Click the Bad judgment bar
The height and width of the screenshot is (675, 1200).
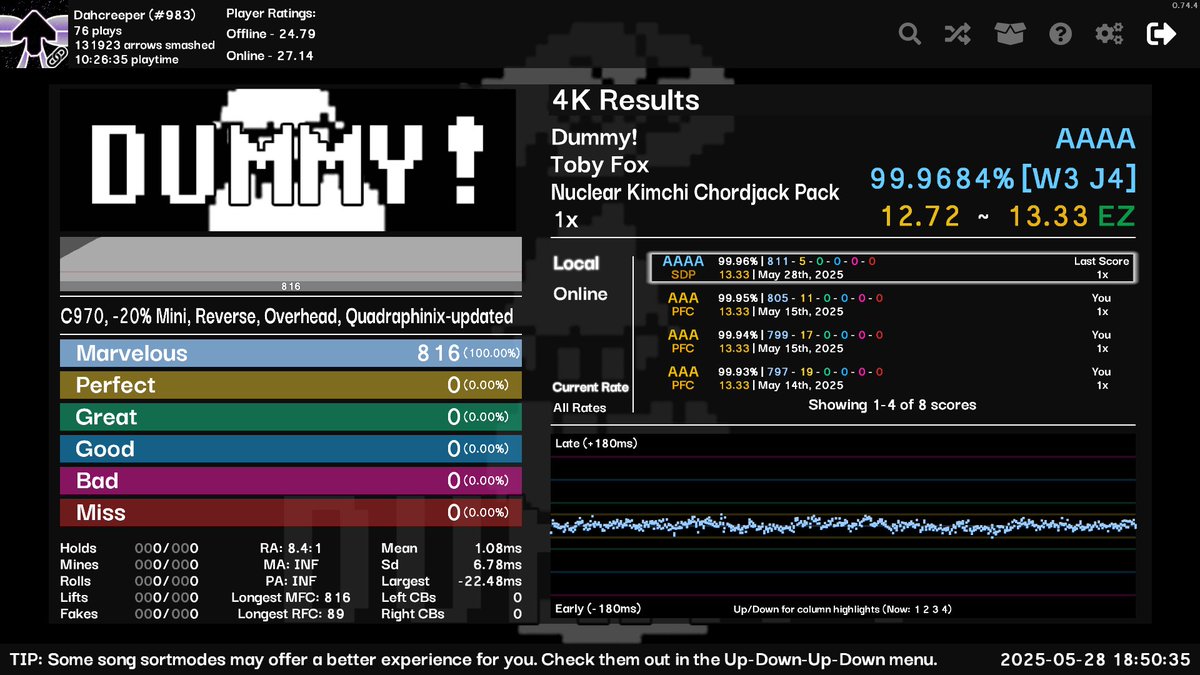291,481
